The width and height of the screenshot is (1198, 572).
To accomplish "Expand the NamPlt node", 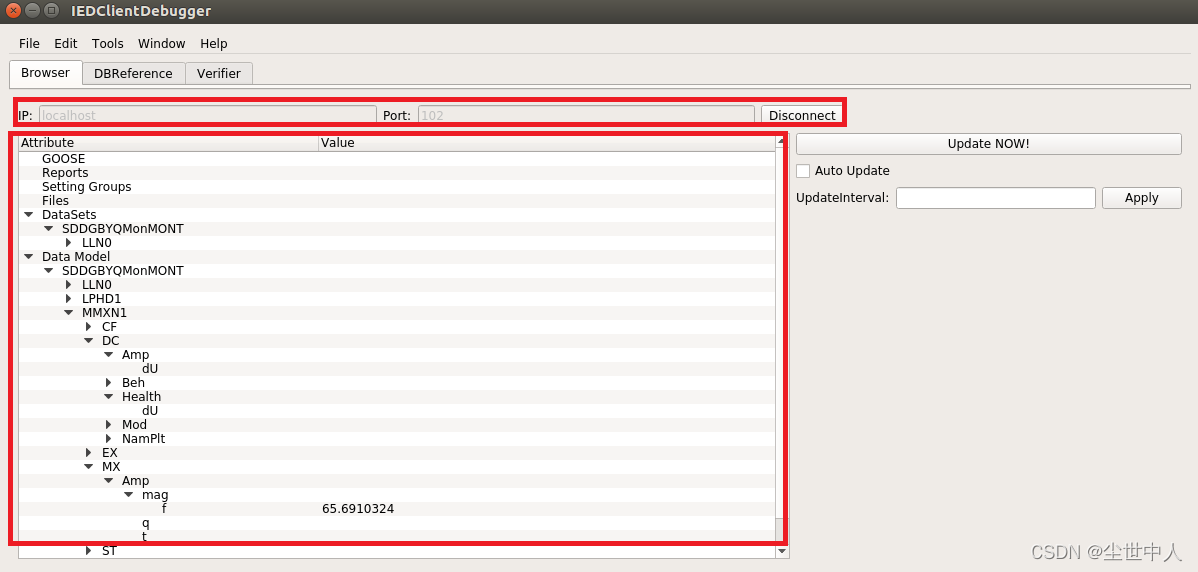I will click(108, 438).
